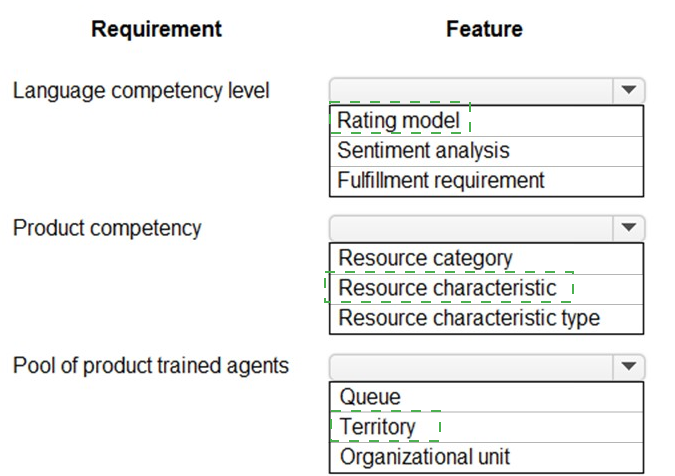The image size is (675, 476).
Task: Pick the Resource characteristic type option
Action: (486, 319)
